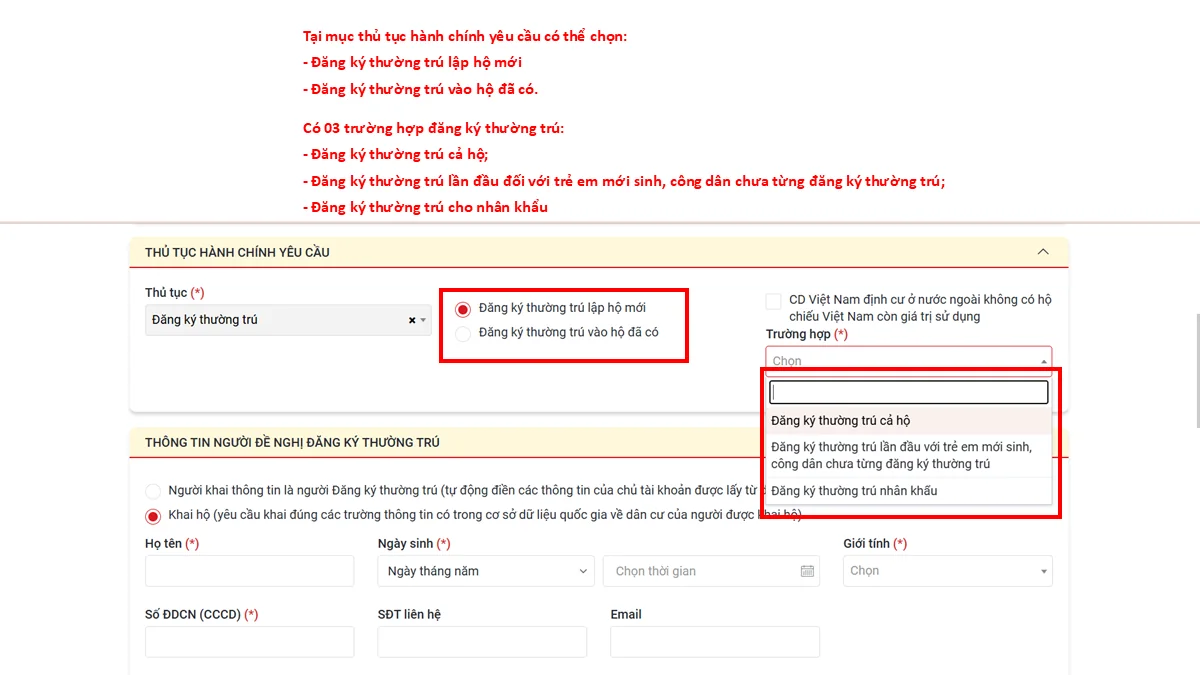Click the calendar icon in Chọn thời gian
This screenshot has width=1200, height=675.
[807, 571]
